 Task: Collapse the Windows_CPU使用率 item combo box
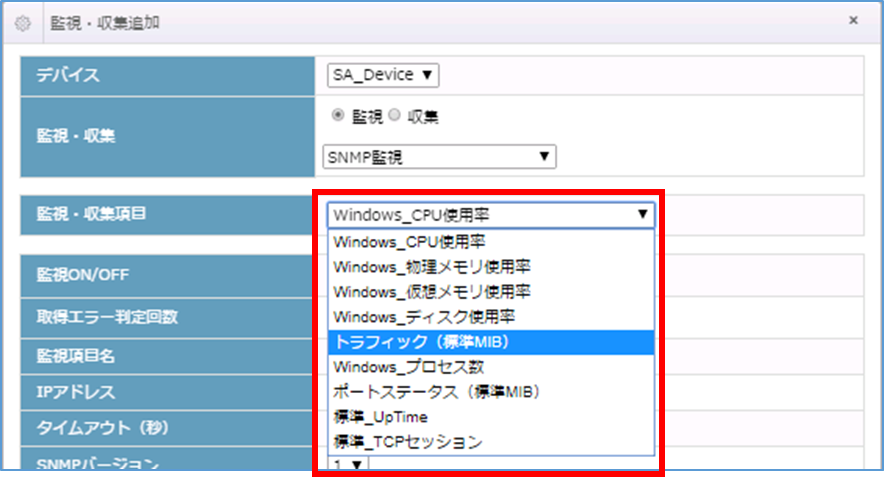[x=491, y=215]
